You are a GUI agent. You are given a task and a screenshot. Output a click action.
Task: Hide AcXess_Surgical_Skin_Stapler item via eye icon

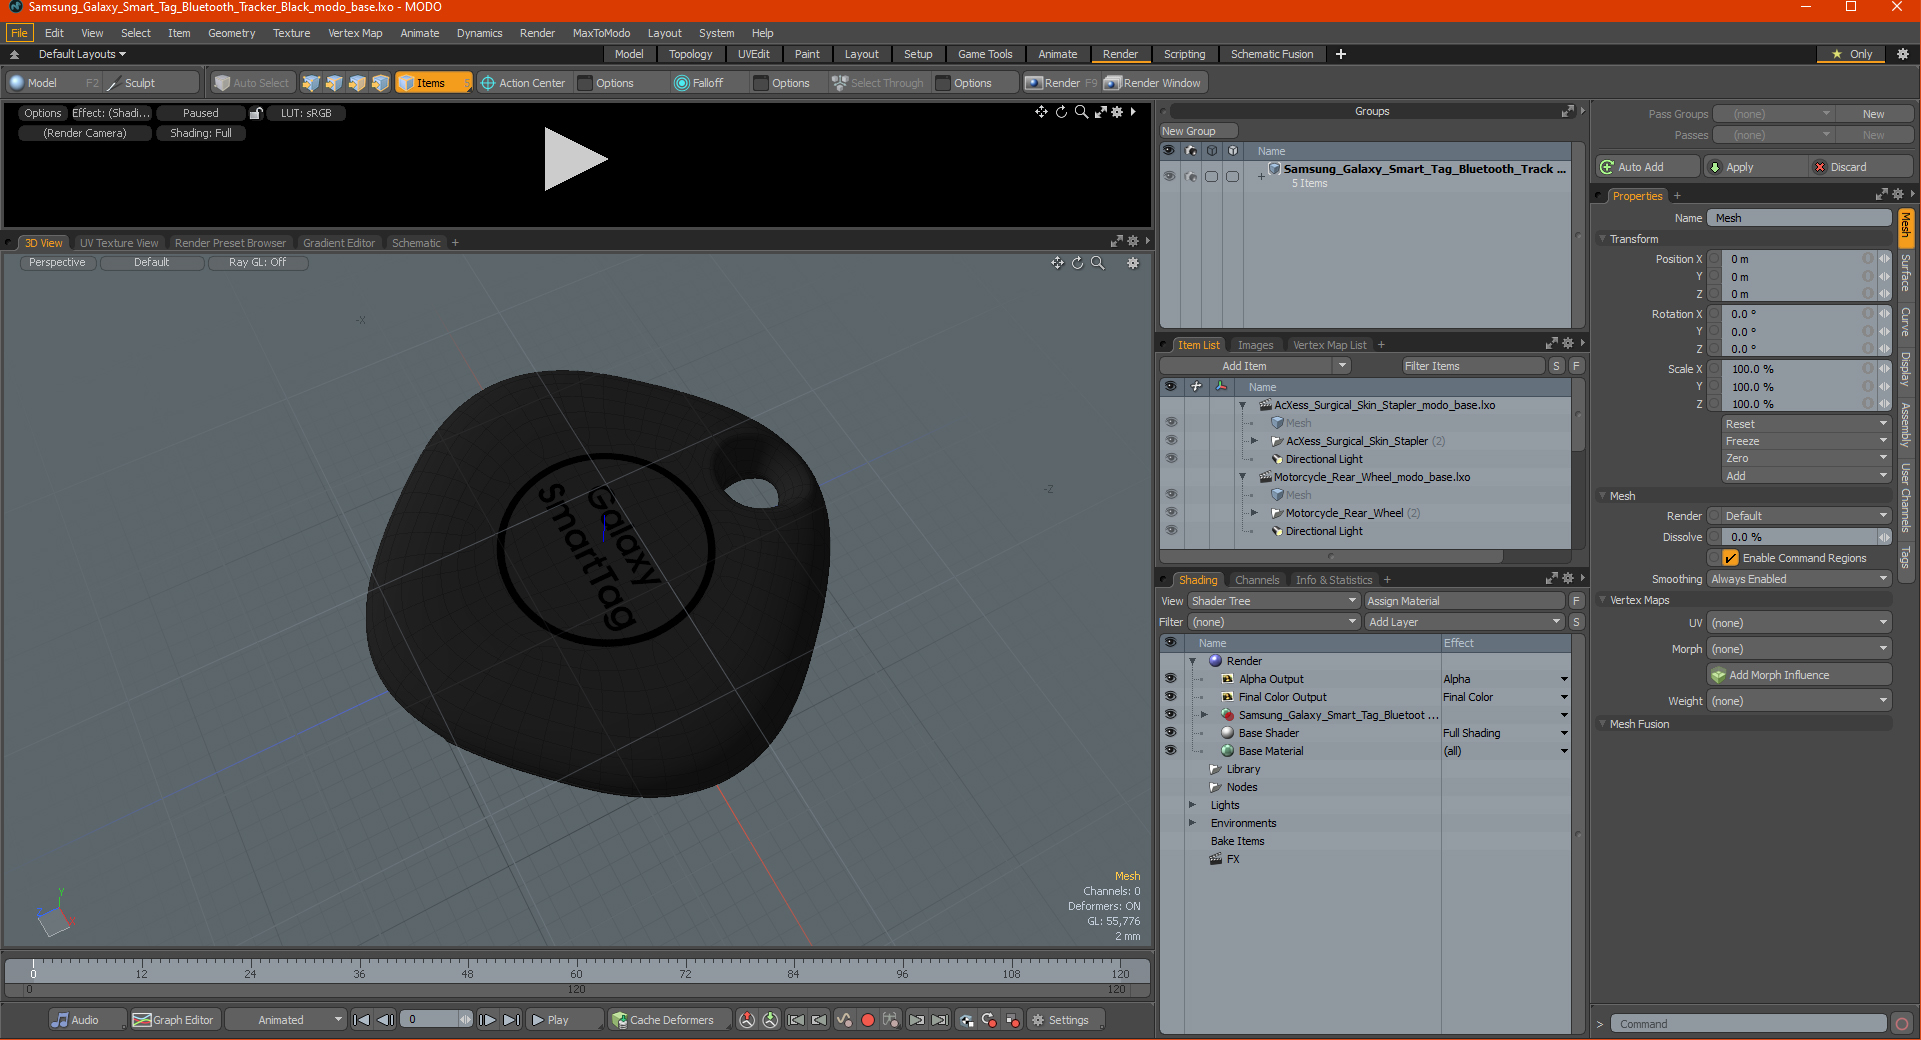click(1171, 441)
